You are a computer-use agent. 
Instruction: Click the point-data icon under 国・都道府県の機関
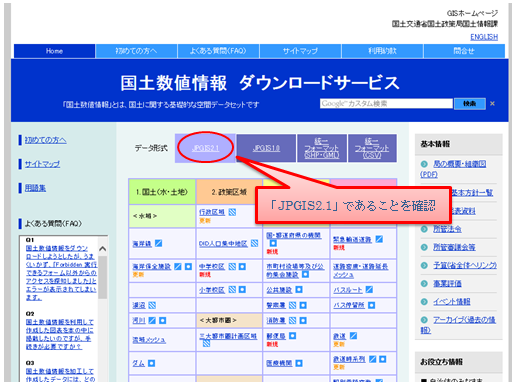pos(273,243)
